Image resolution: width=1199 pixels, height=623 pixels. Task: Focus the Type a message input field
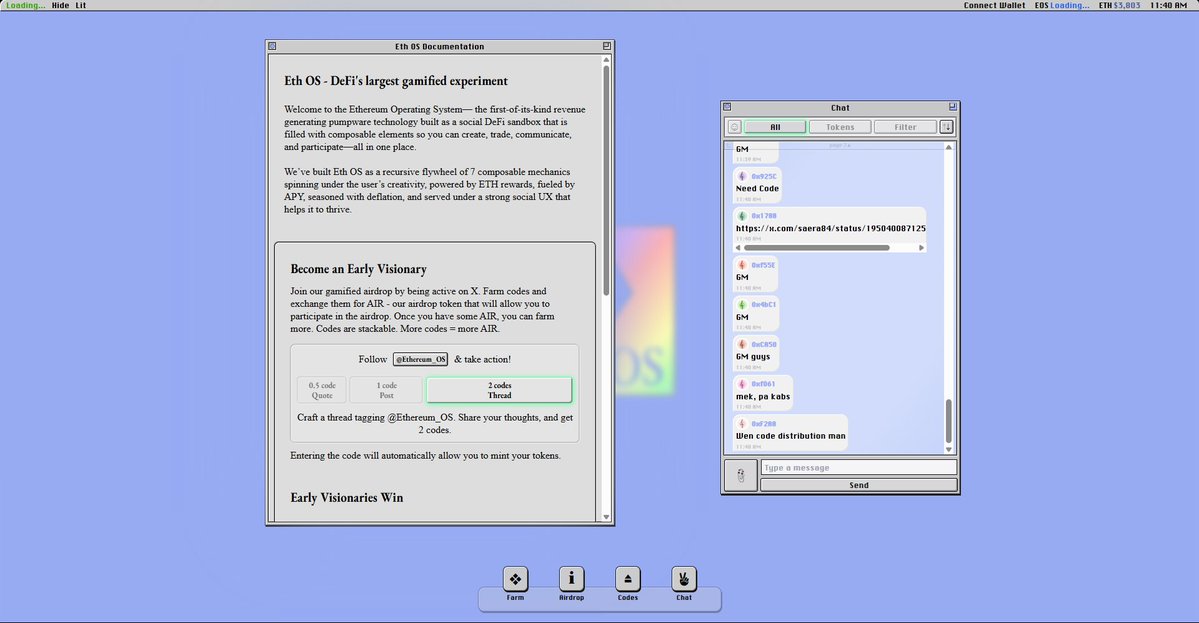coord(859,467)
